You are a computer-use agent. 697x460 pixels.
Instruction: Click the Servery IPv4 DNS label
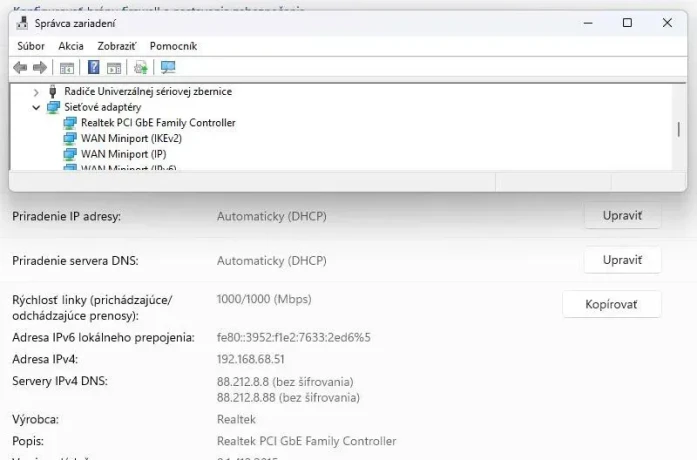[x=60, y=381]
